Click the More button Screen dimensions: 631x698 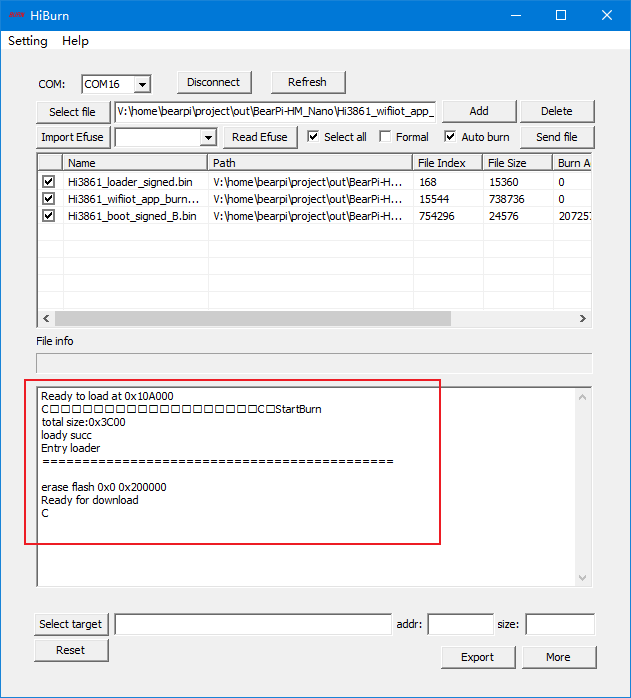[x=559, y=657]
